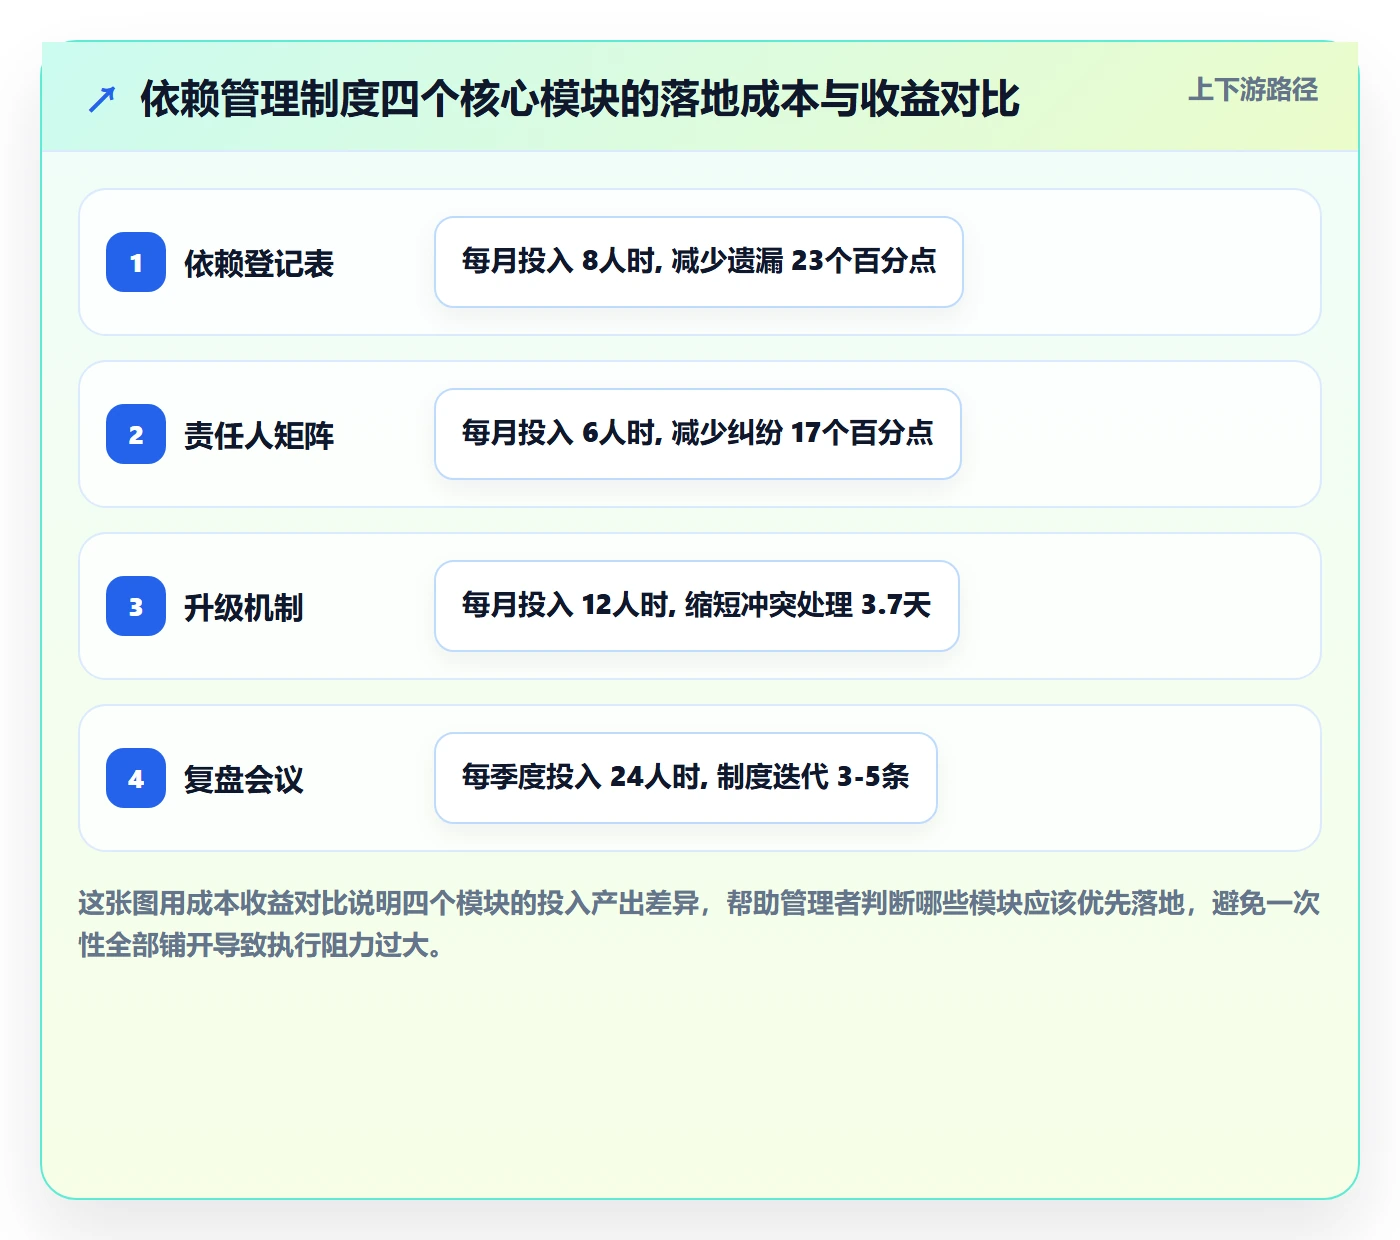Click the diagonal arrow icon beside the title
This screenshot has height=1240, width=1400.
click(x=102, y=99)
